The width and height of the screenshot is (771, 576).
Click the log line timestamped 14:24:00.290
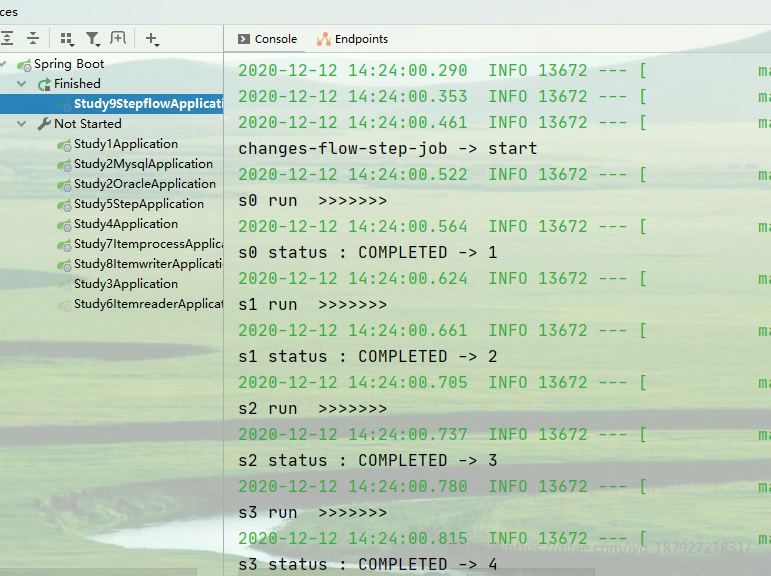[x=504, y=71]
